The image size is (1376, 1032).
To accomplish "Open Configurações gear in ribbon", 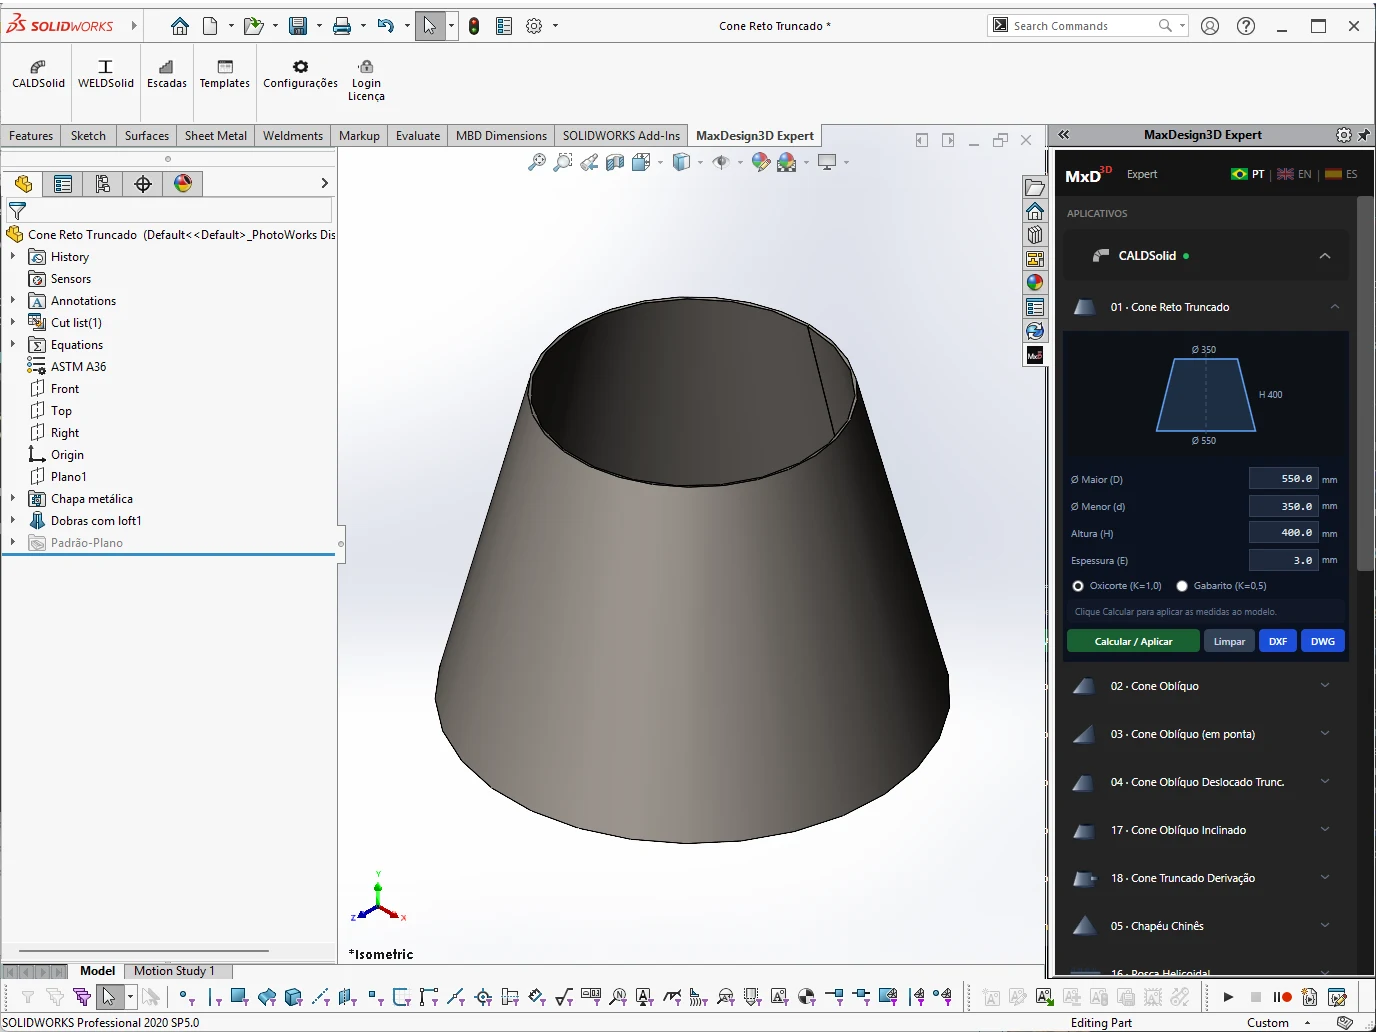I will (300, 74).
